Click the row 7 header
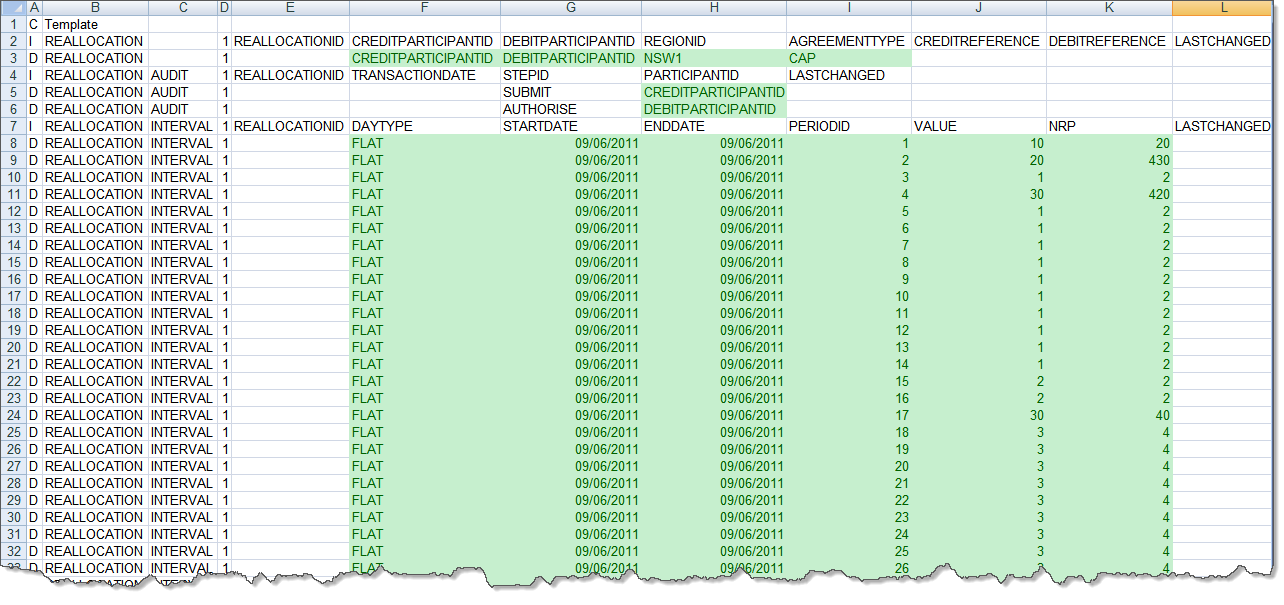This screenshot has width=1284, height=605. (13, 127)
